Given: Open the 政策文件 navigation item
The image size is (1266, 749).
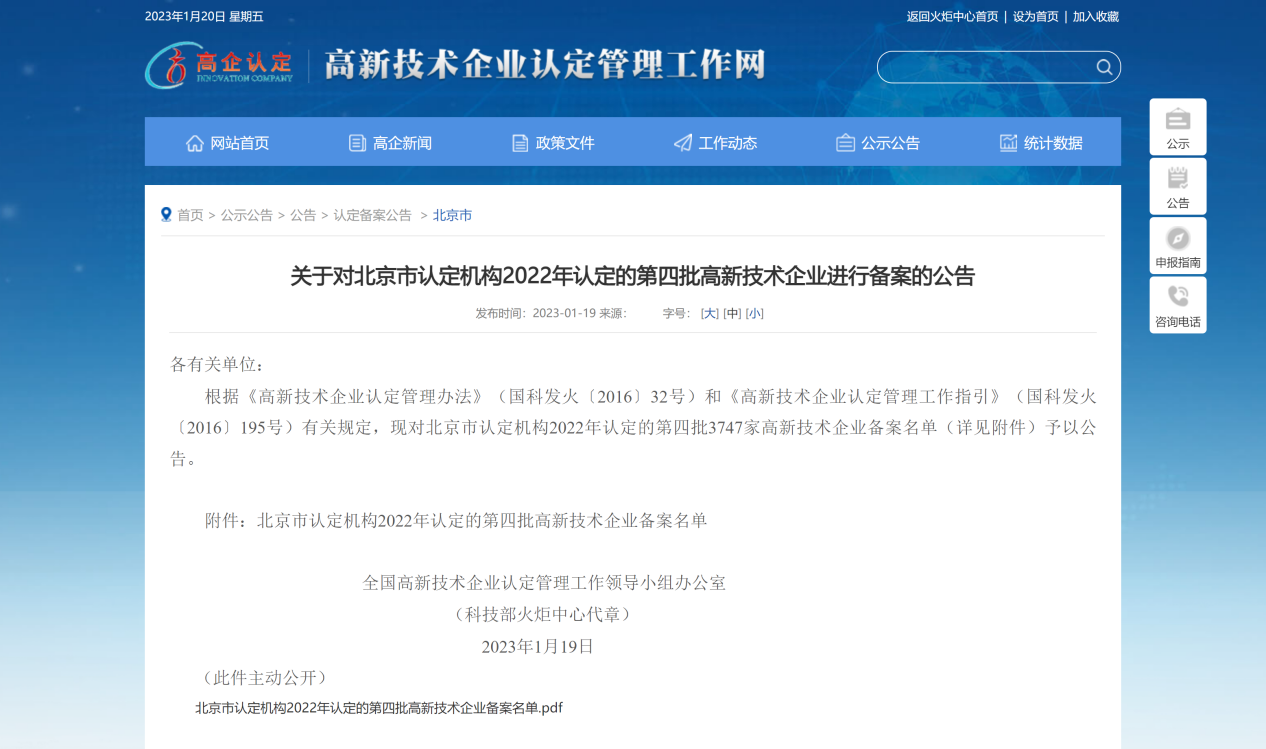Looking at the screenshot, I should pos(553,143).
